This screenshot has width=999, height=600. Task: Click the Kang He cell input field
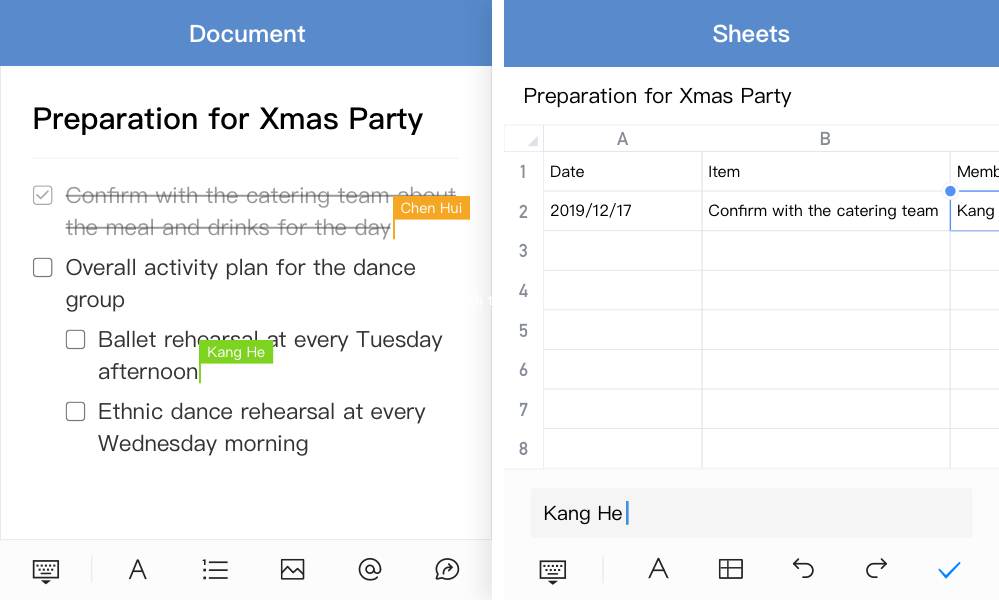pos(750,513)
